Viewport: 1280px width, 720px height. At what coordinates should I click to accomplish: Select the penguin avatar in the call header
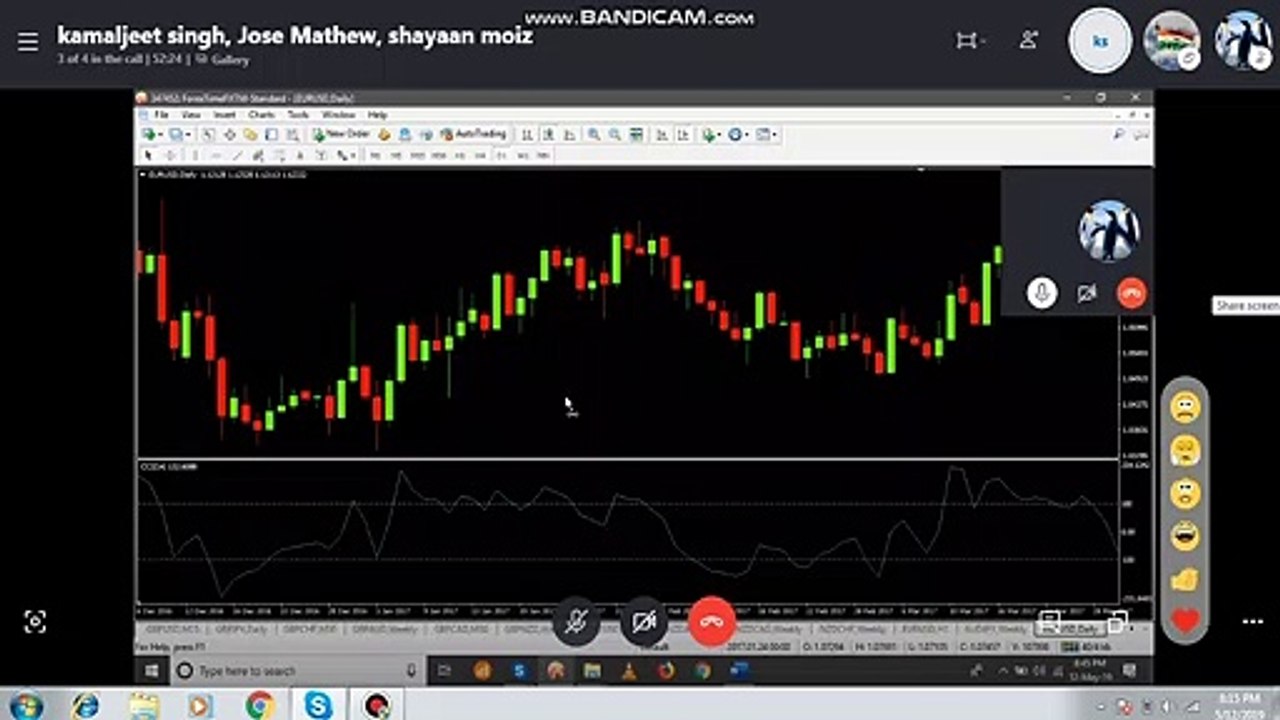coord(1243,41)
